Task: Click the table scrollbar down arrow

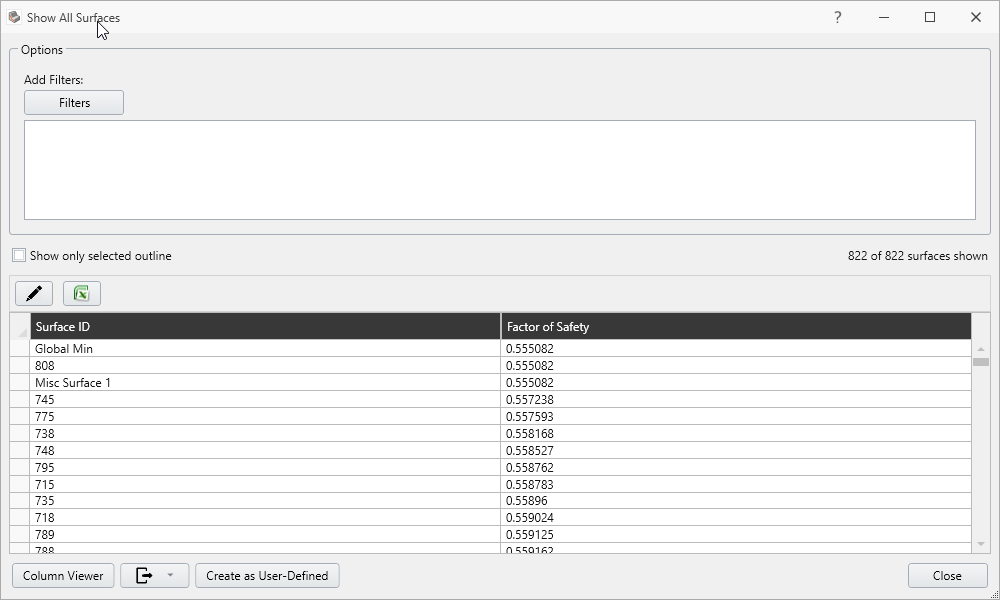Action: click(x=981, y=544)
